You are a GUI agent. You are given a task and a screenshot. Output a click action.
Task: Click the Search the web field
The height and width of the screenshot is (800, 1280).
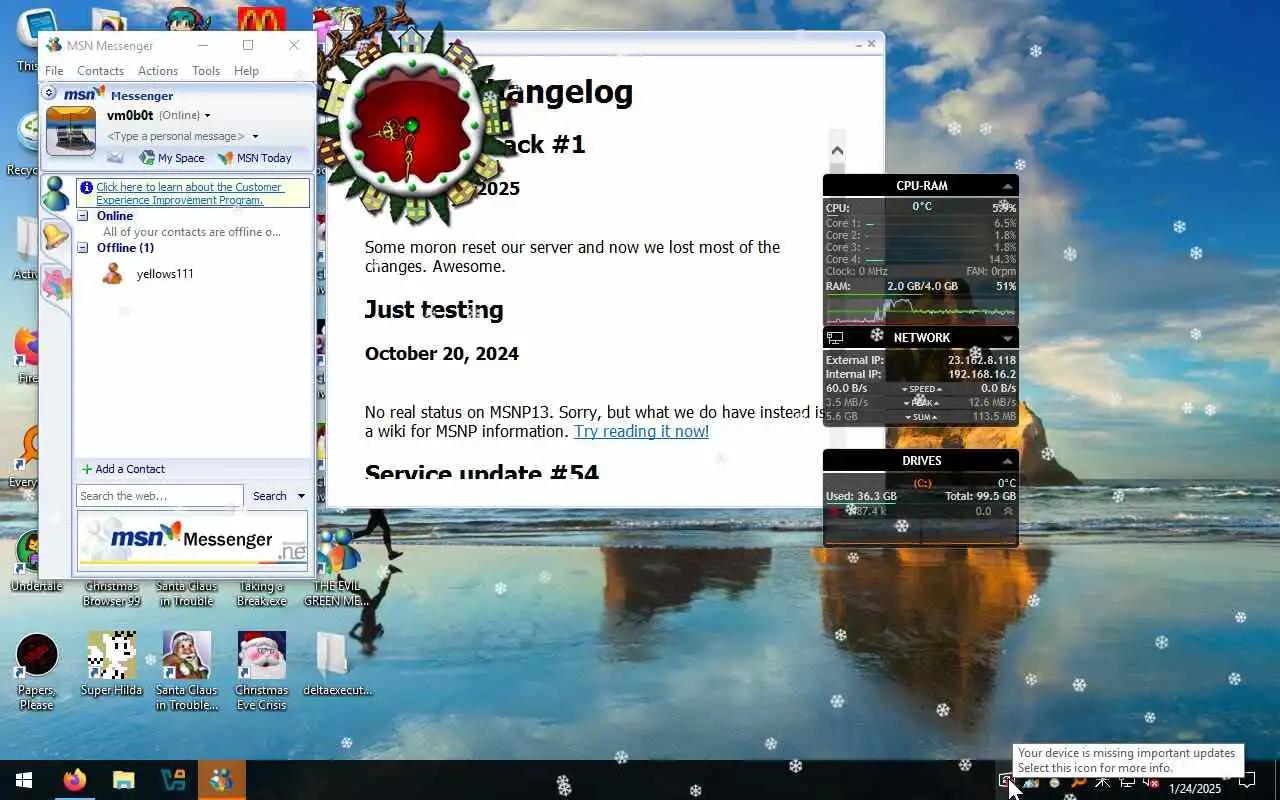point(159,496)
